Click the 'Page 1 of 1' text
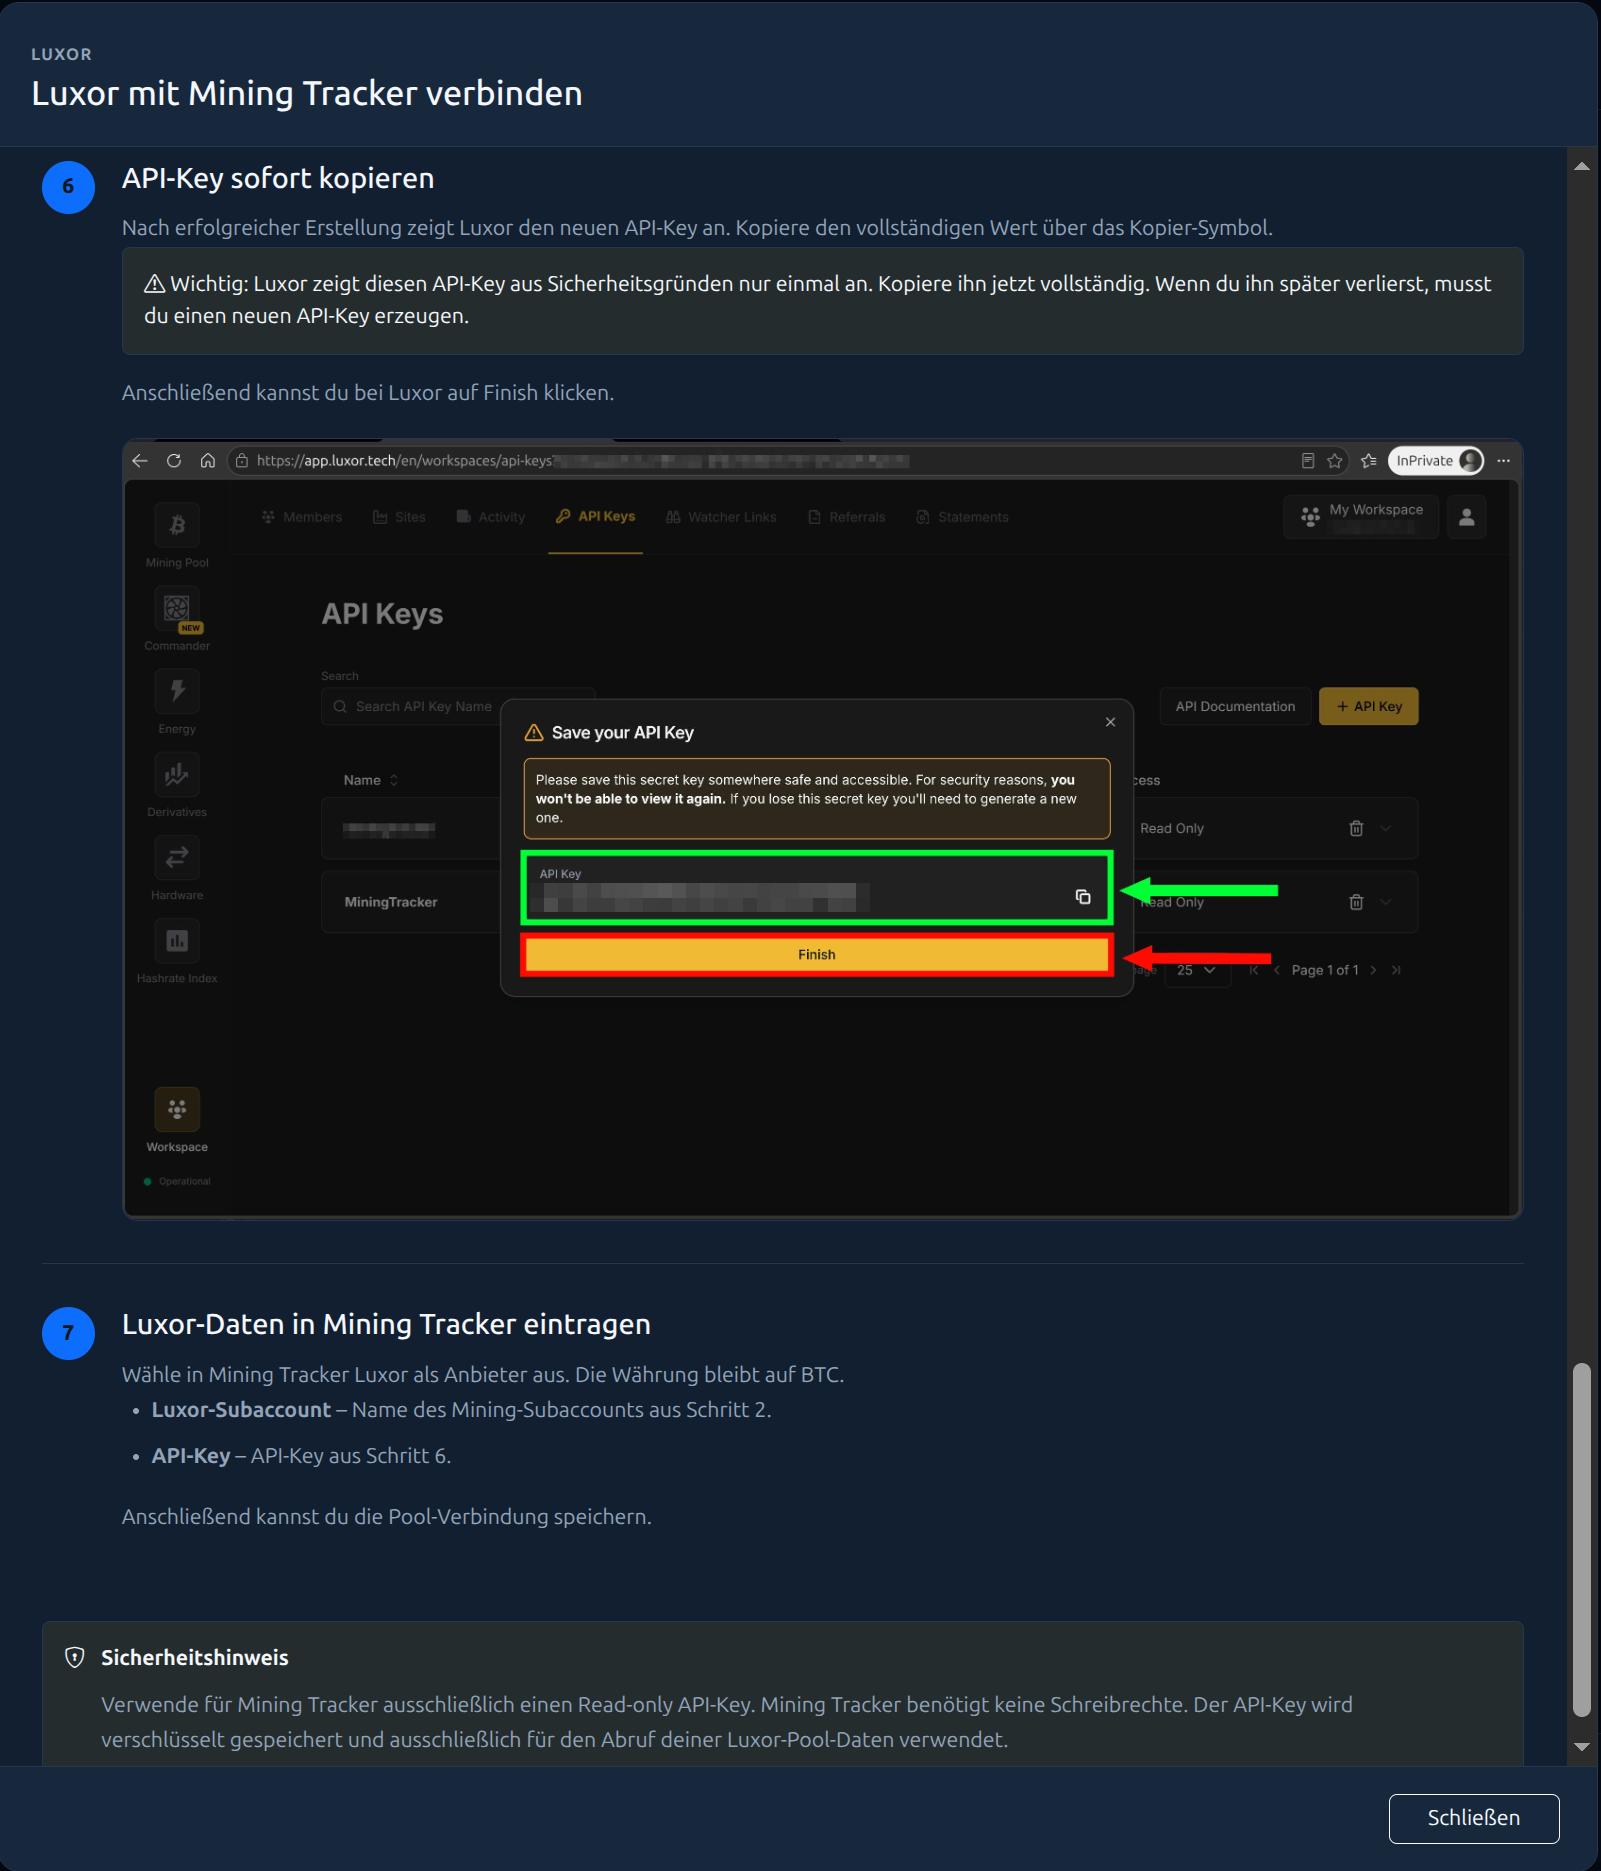This screenshot has width=1601, height=1871. [1325, 970]
